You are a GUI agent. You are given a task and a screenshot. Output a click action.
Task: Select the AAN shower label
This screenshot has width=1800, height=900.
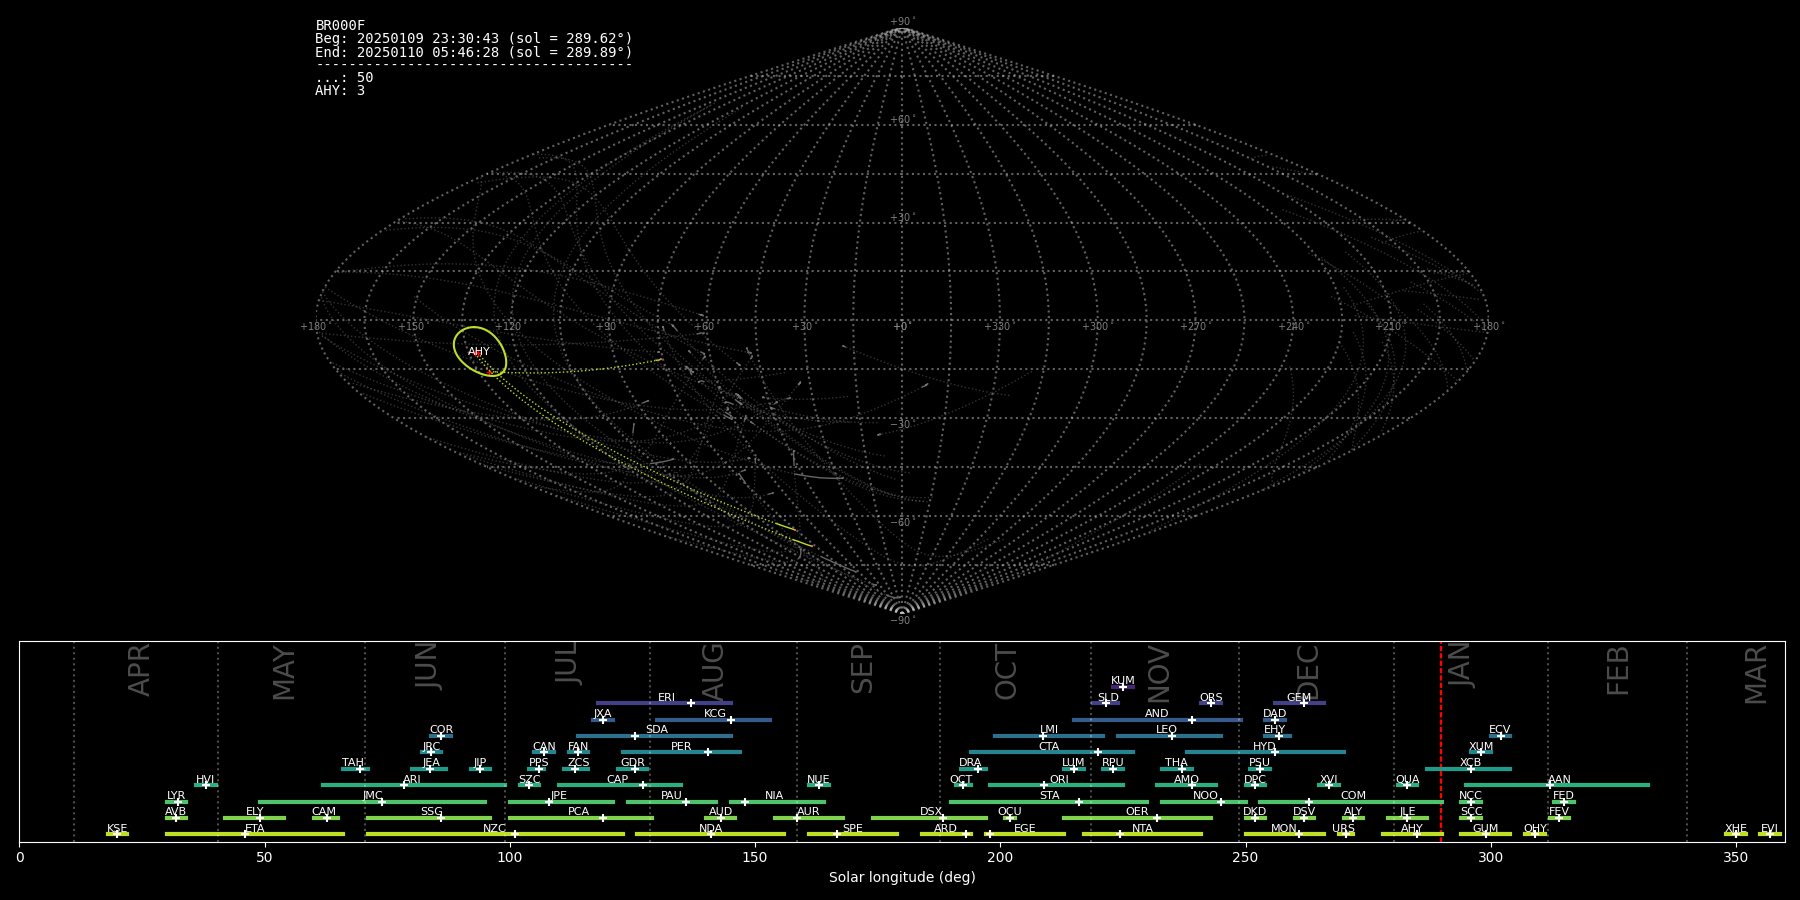point(1559,780)
